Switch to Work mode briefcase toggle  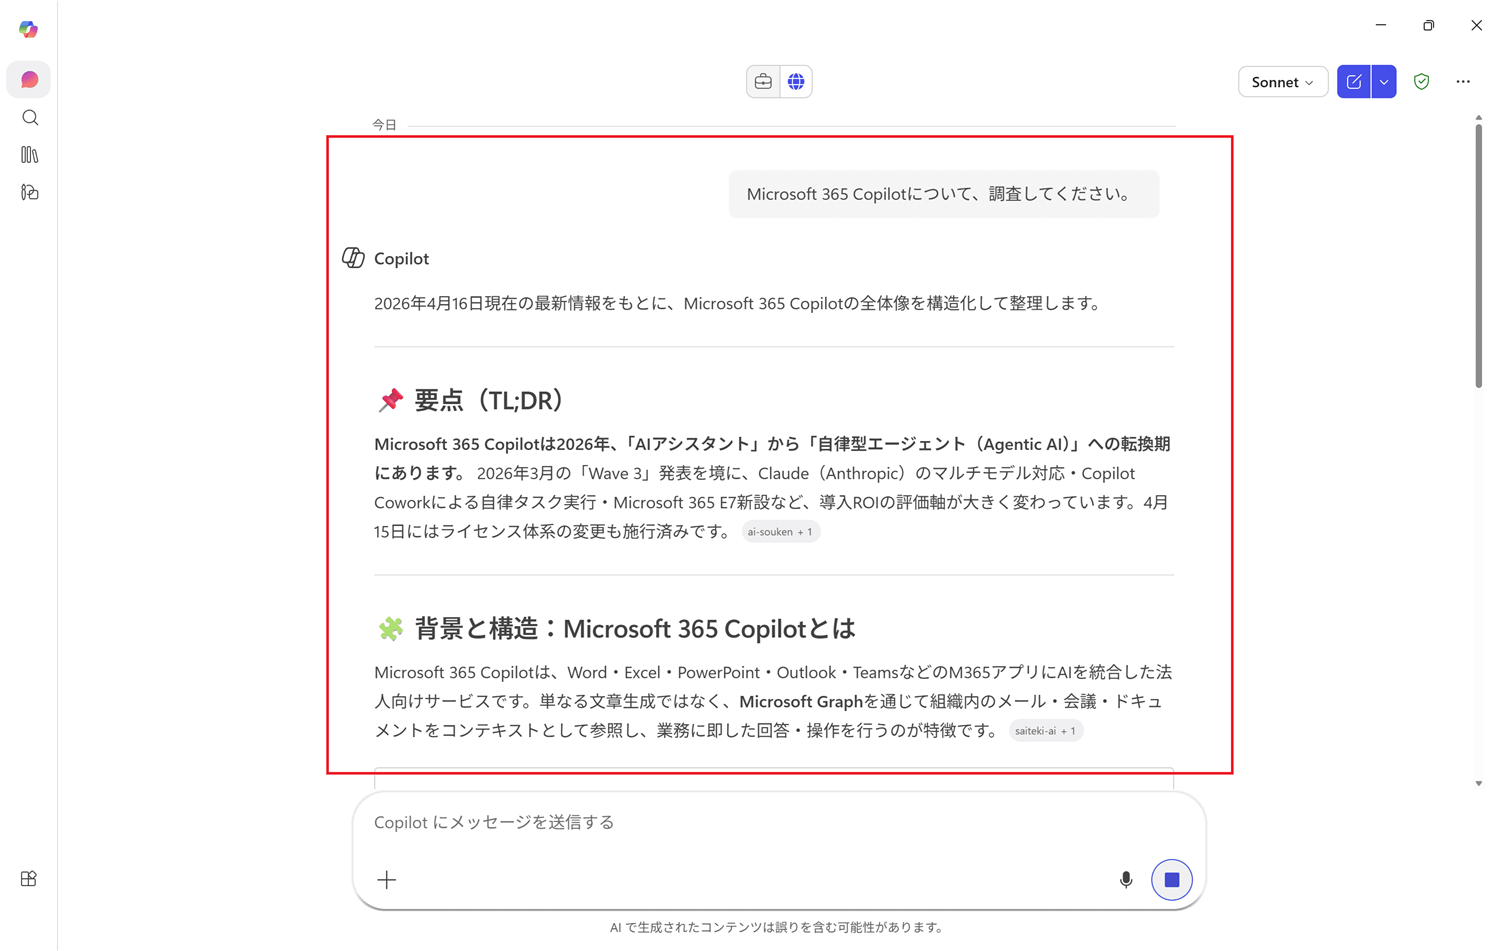coord(763,82)
